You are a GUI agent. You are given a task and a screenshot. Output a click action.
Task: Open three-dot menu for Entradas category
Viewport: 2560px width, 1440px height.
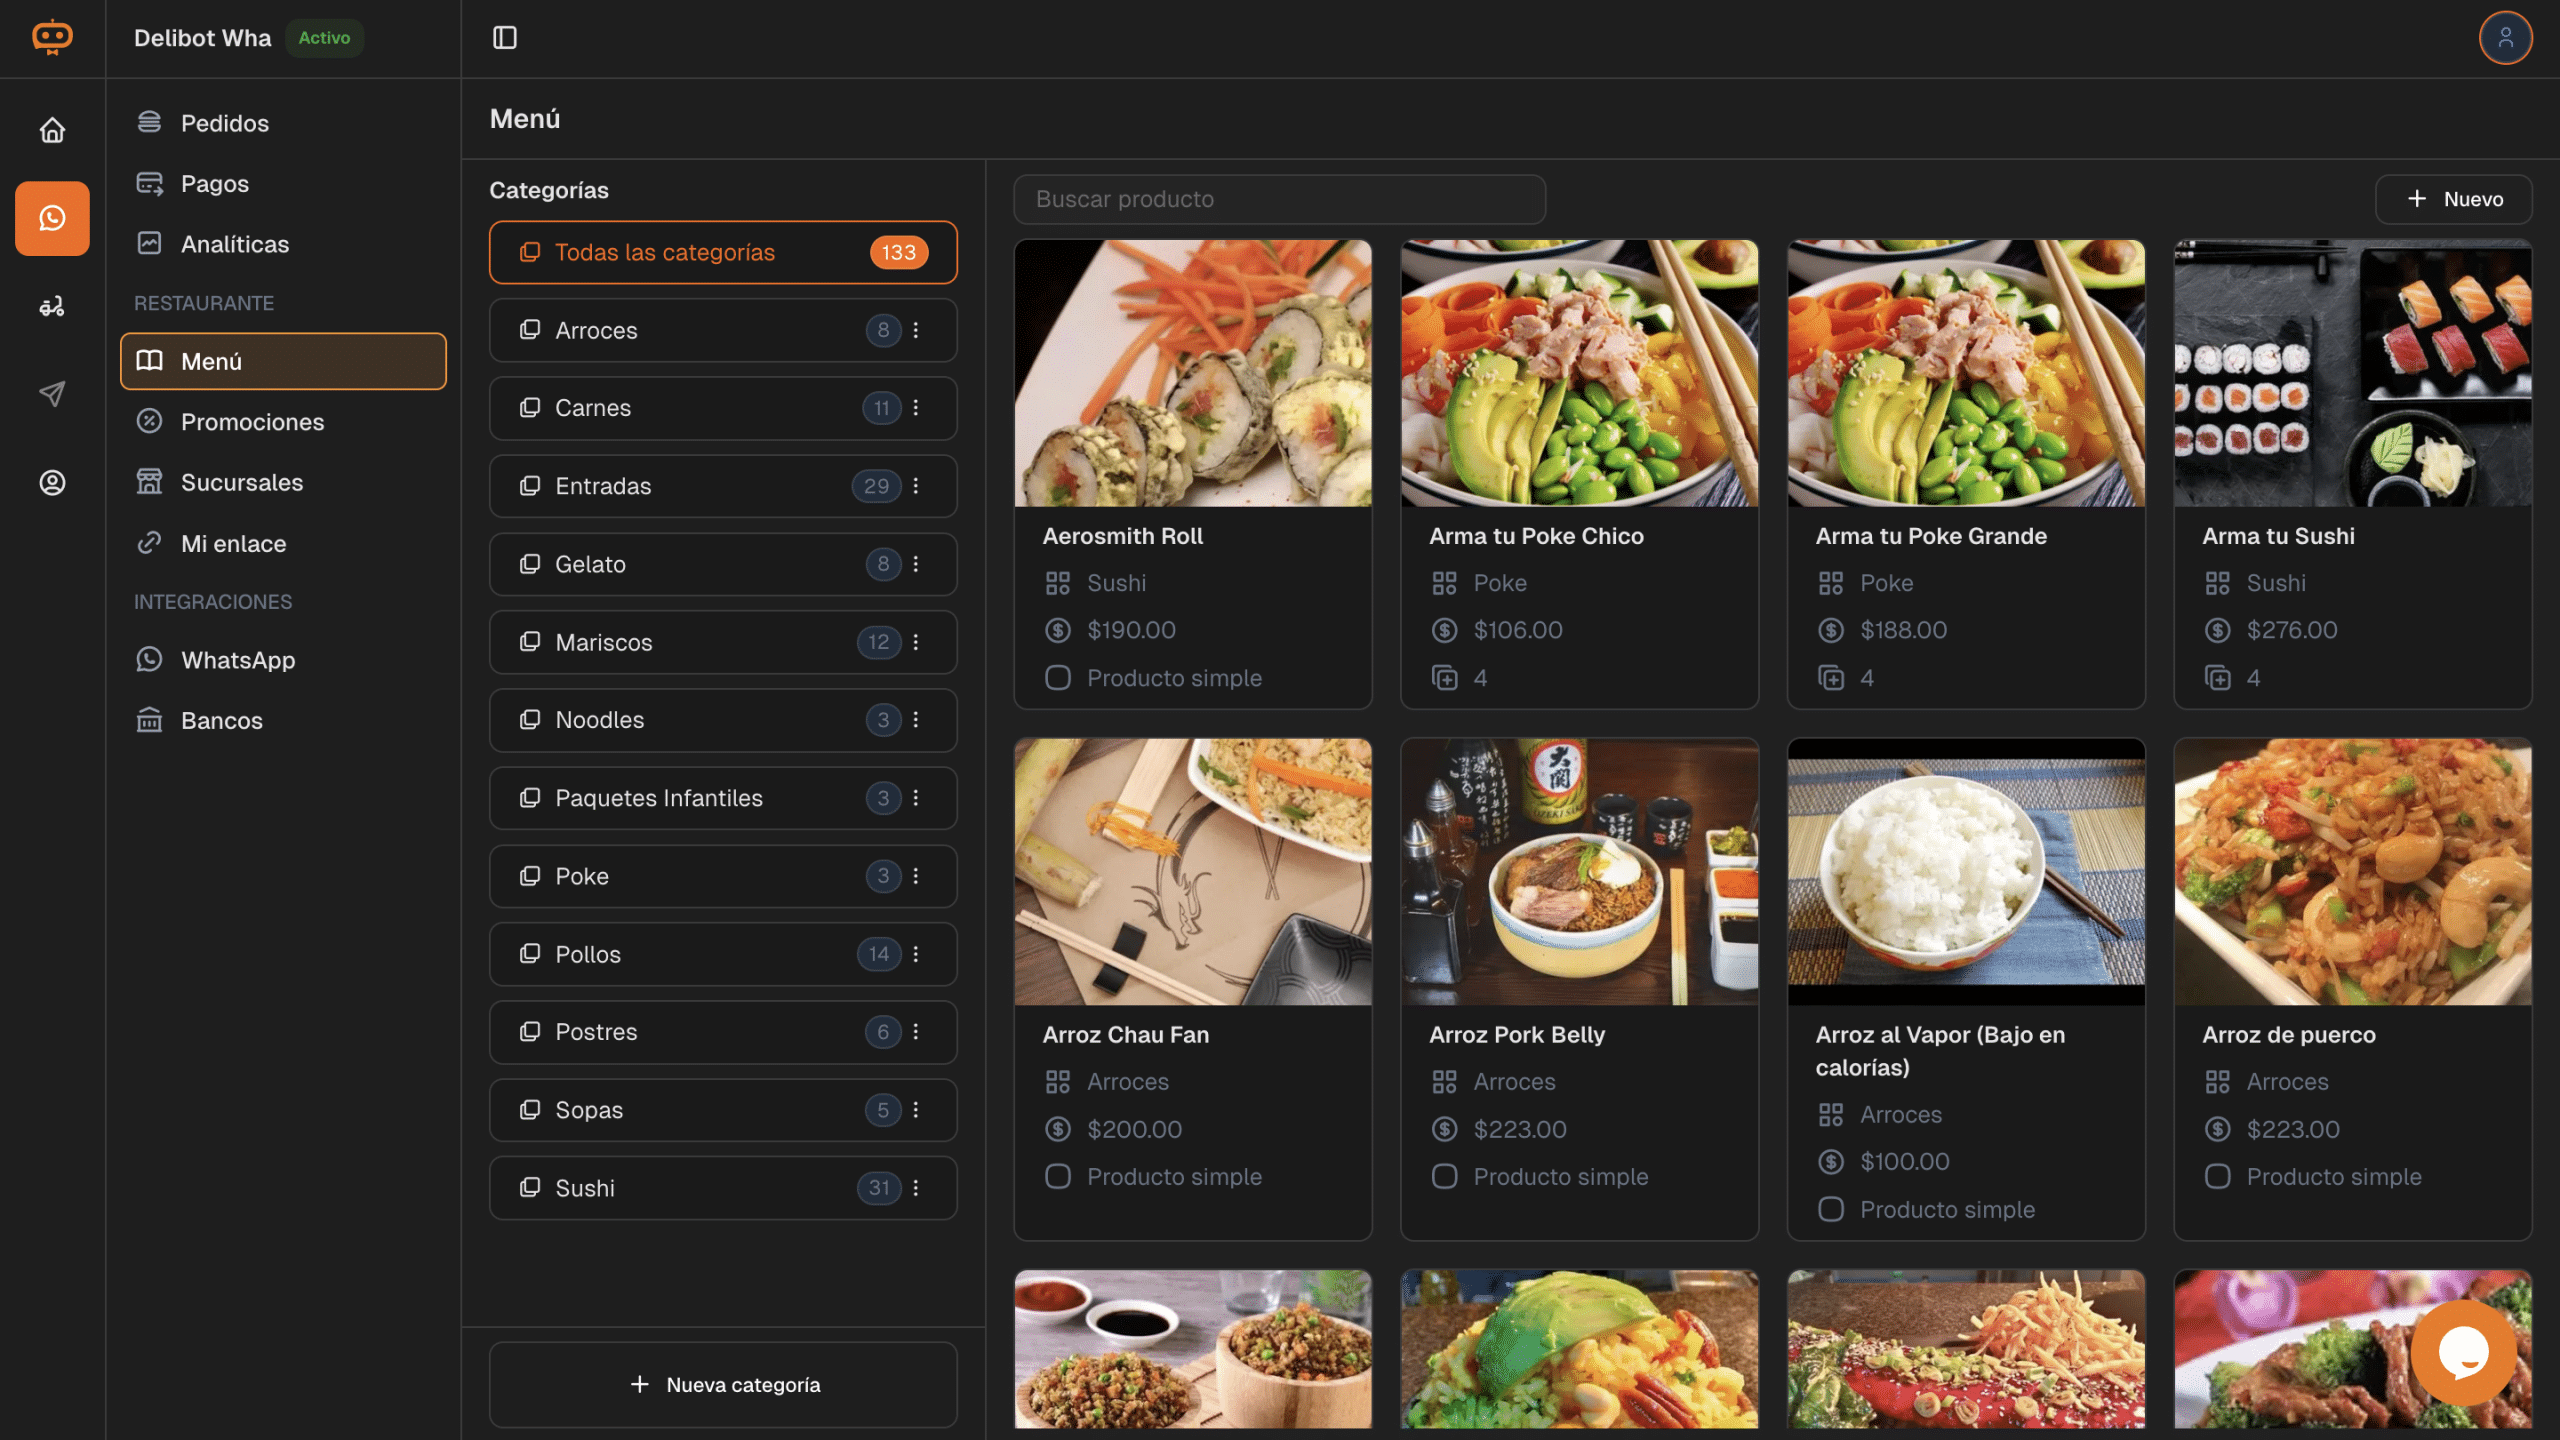pos(916,486)
